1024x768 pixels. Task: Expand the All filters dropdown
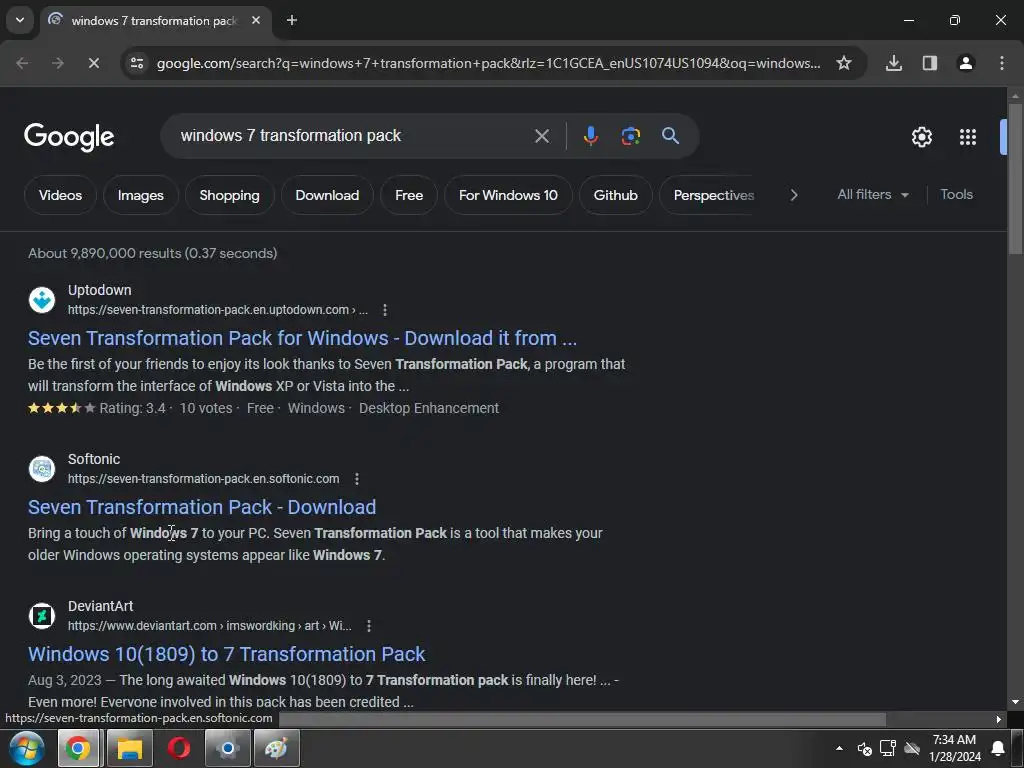click(x=872, y=195)
